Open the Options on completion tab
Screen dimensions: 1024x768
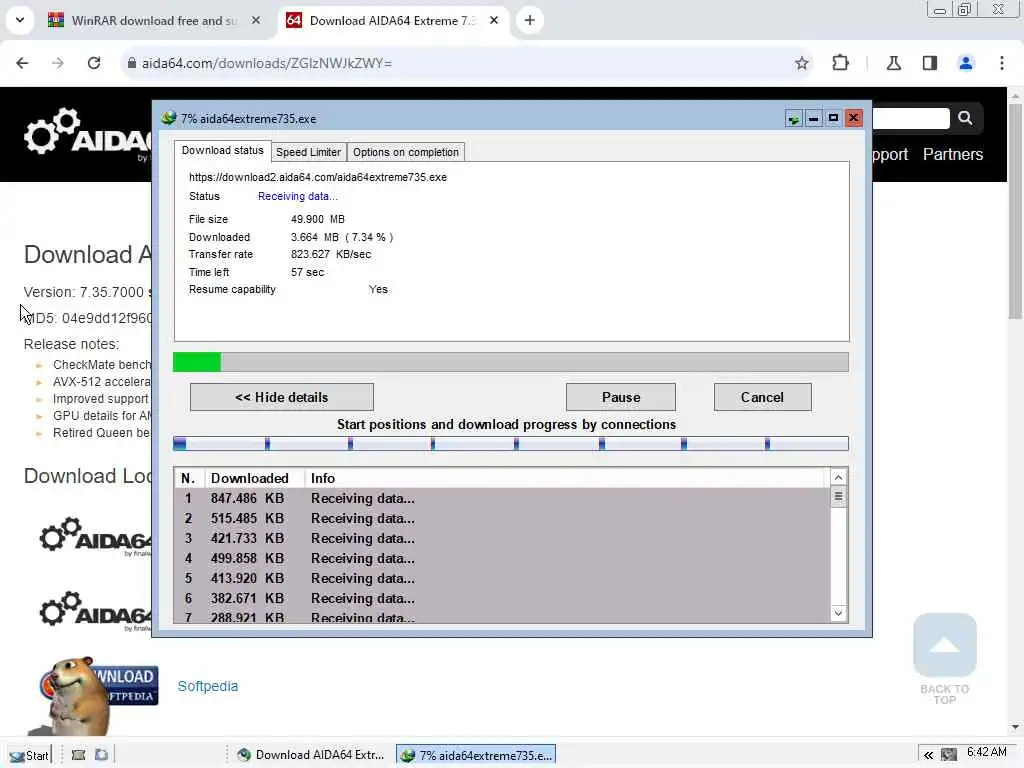(x=406, y=152)
